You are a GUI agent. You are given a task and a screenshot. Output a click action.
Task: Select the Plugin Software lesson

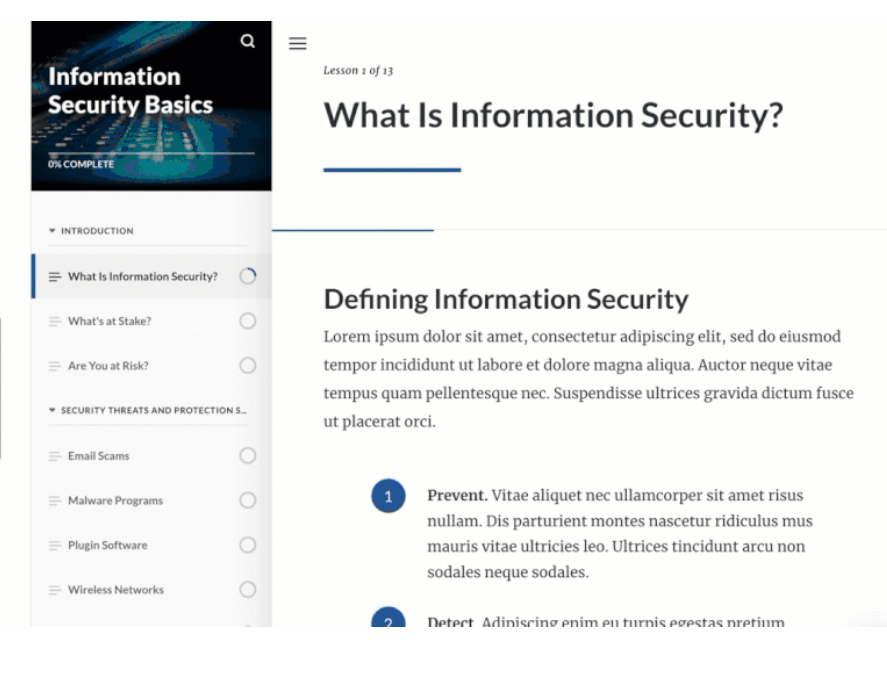152,545
